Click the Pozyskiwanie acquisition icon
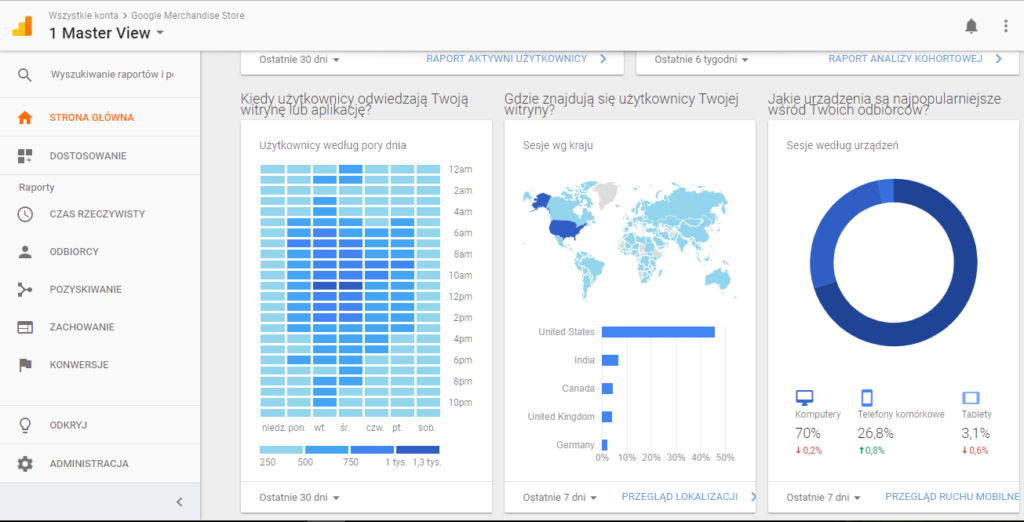Image resolution: width=1024 pixels, height=522 pixels. click(25, 289)
